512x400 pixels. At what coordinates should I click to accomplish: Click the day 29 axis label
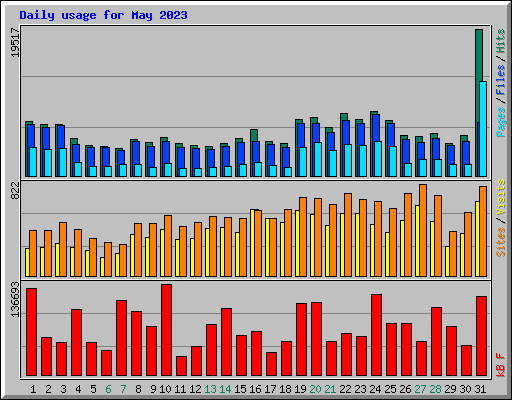coord(450,389)
